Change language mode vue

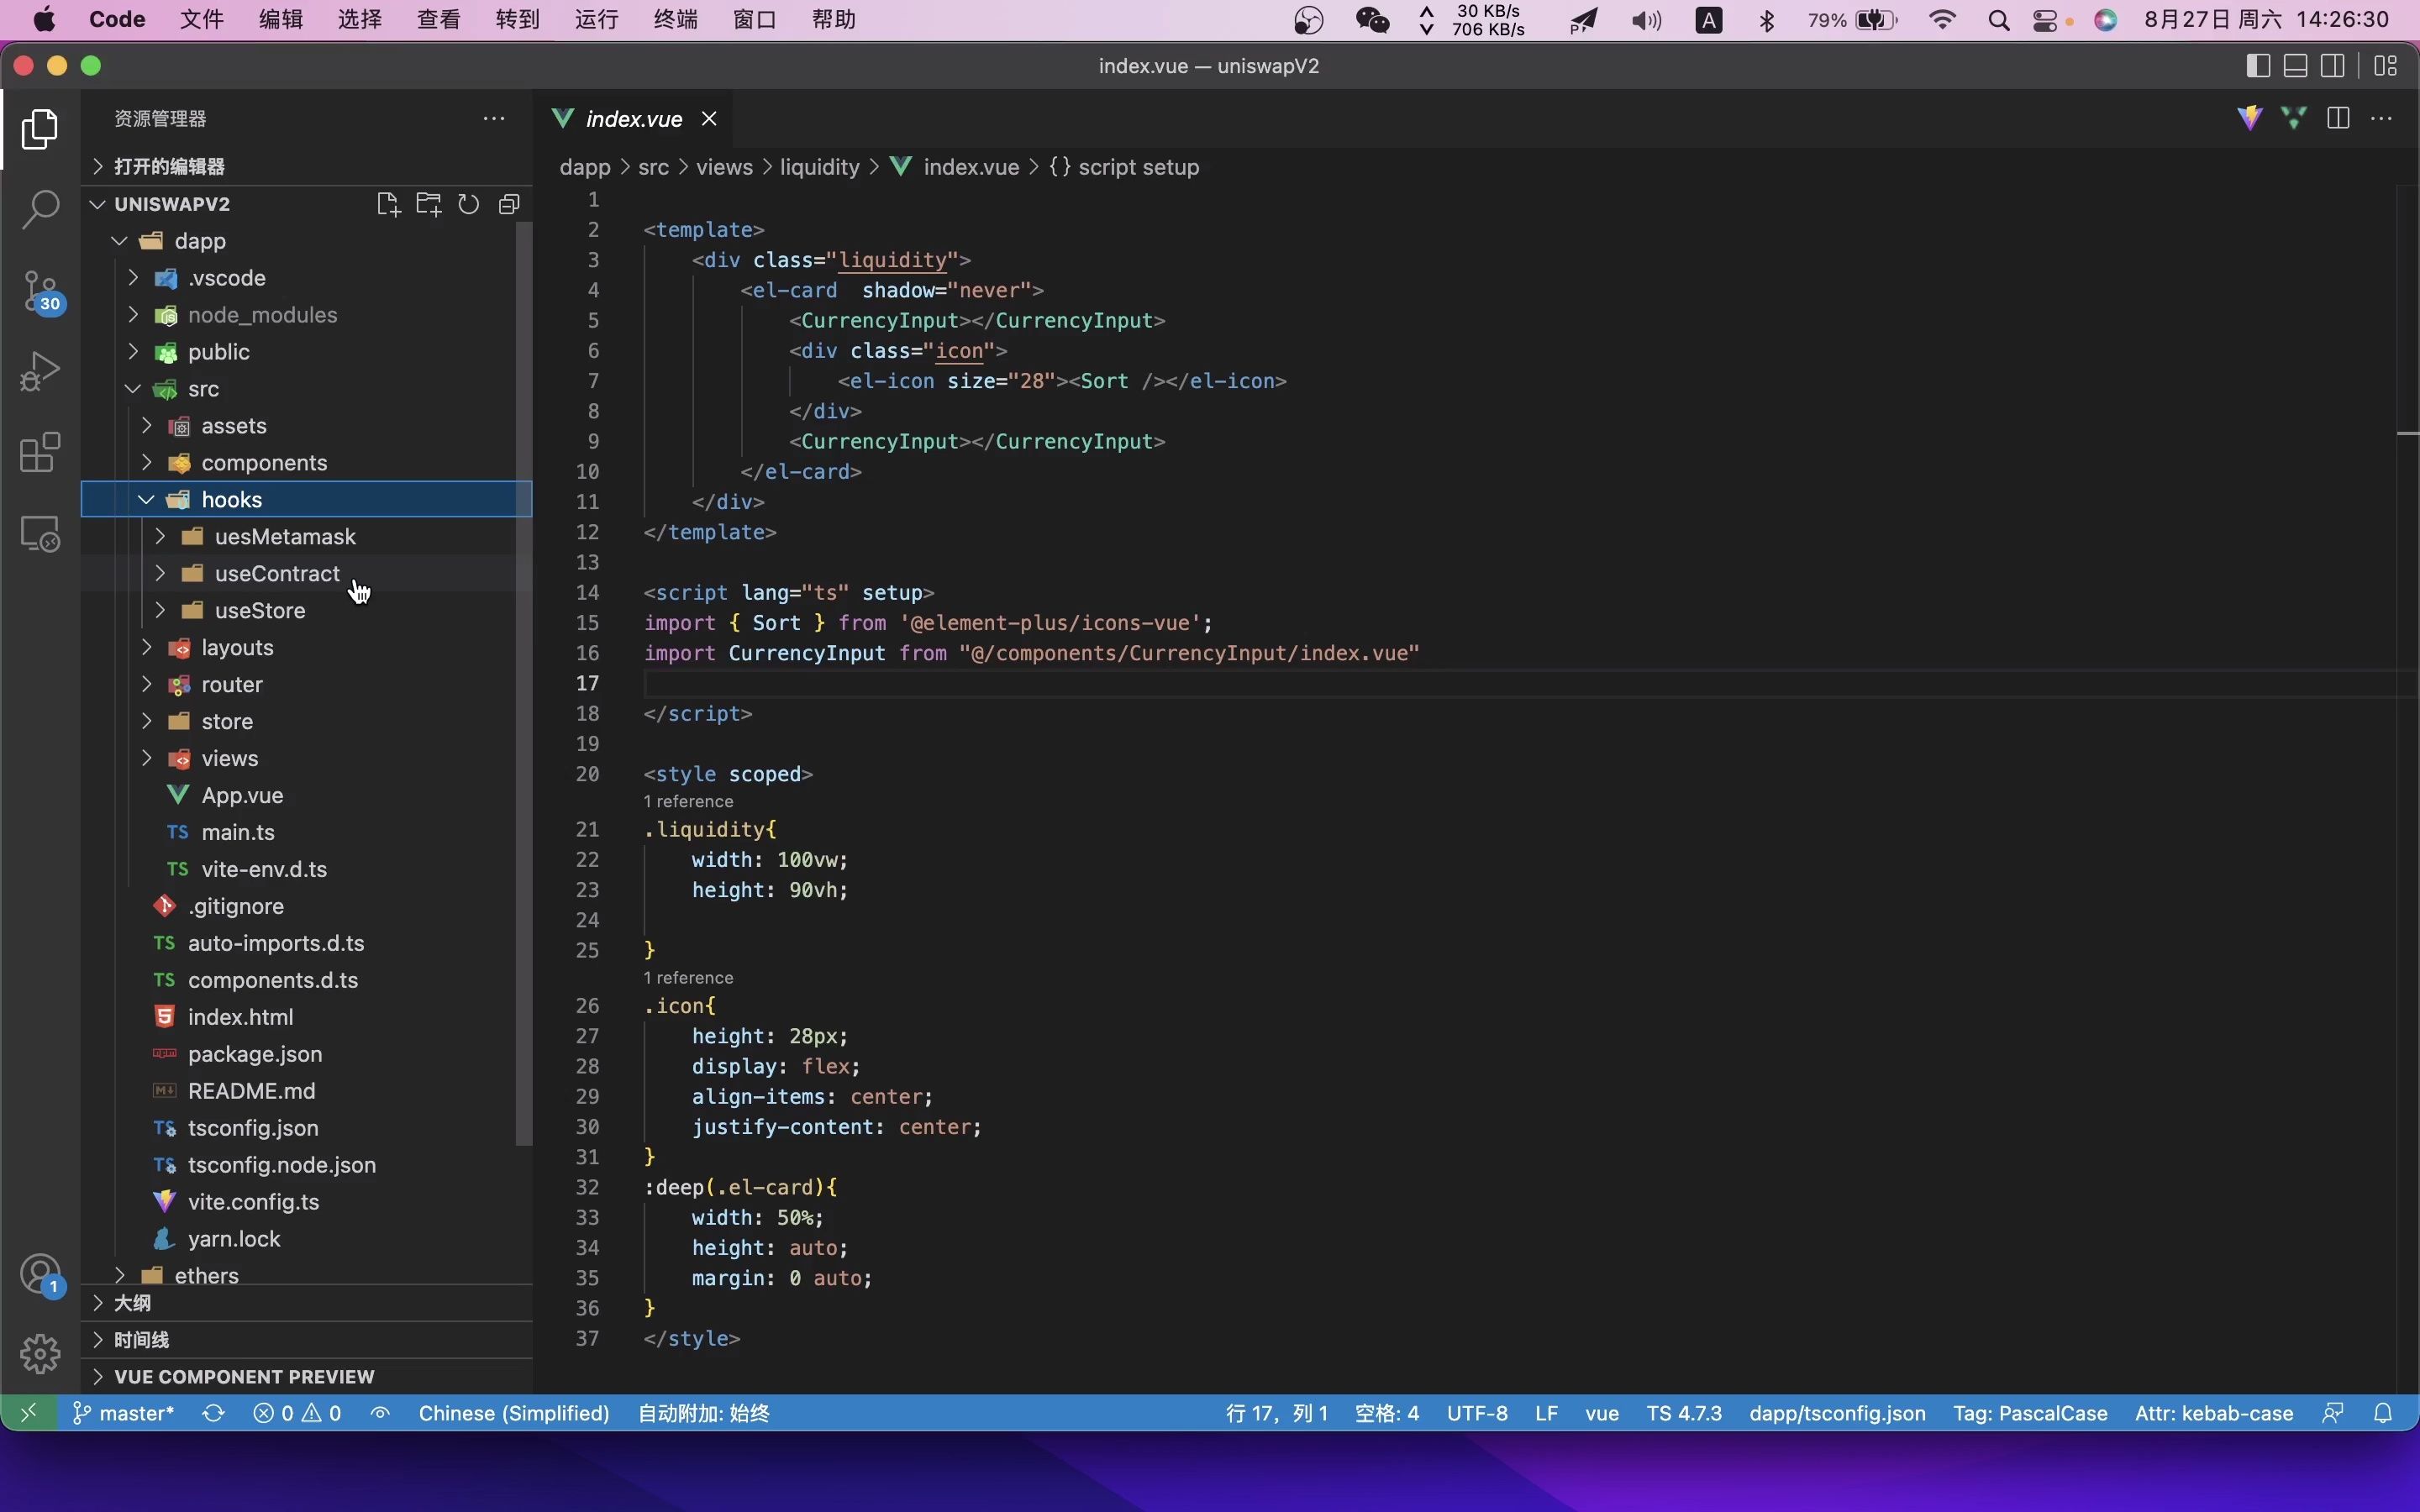(1602, 1413)
